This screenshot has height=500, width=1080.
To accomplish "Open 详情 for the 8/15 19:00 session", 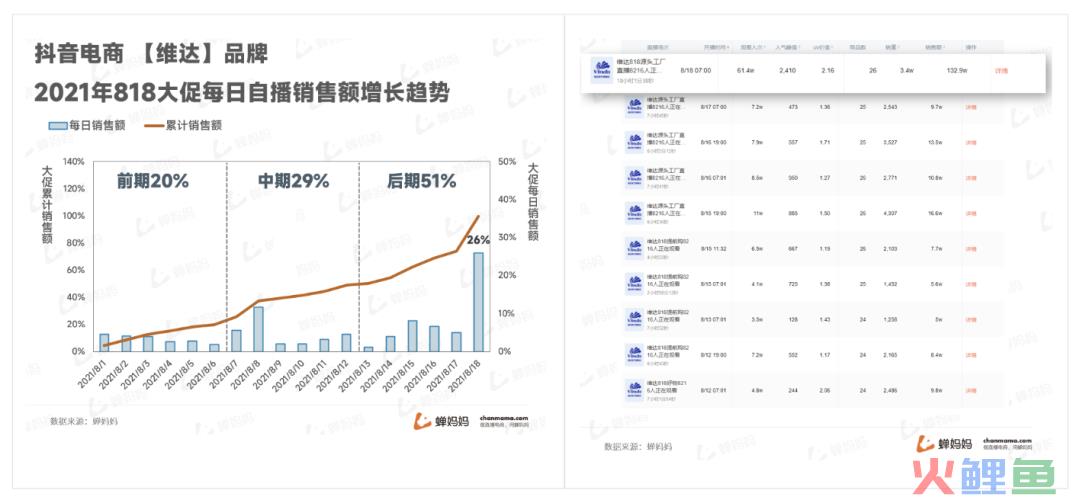I will 970,213.
